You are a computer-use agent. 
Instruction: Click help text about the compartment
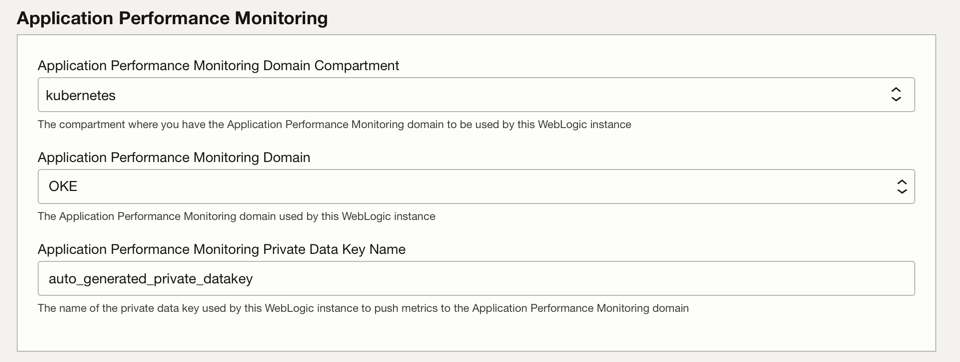(334, 124)
